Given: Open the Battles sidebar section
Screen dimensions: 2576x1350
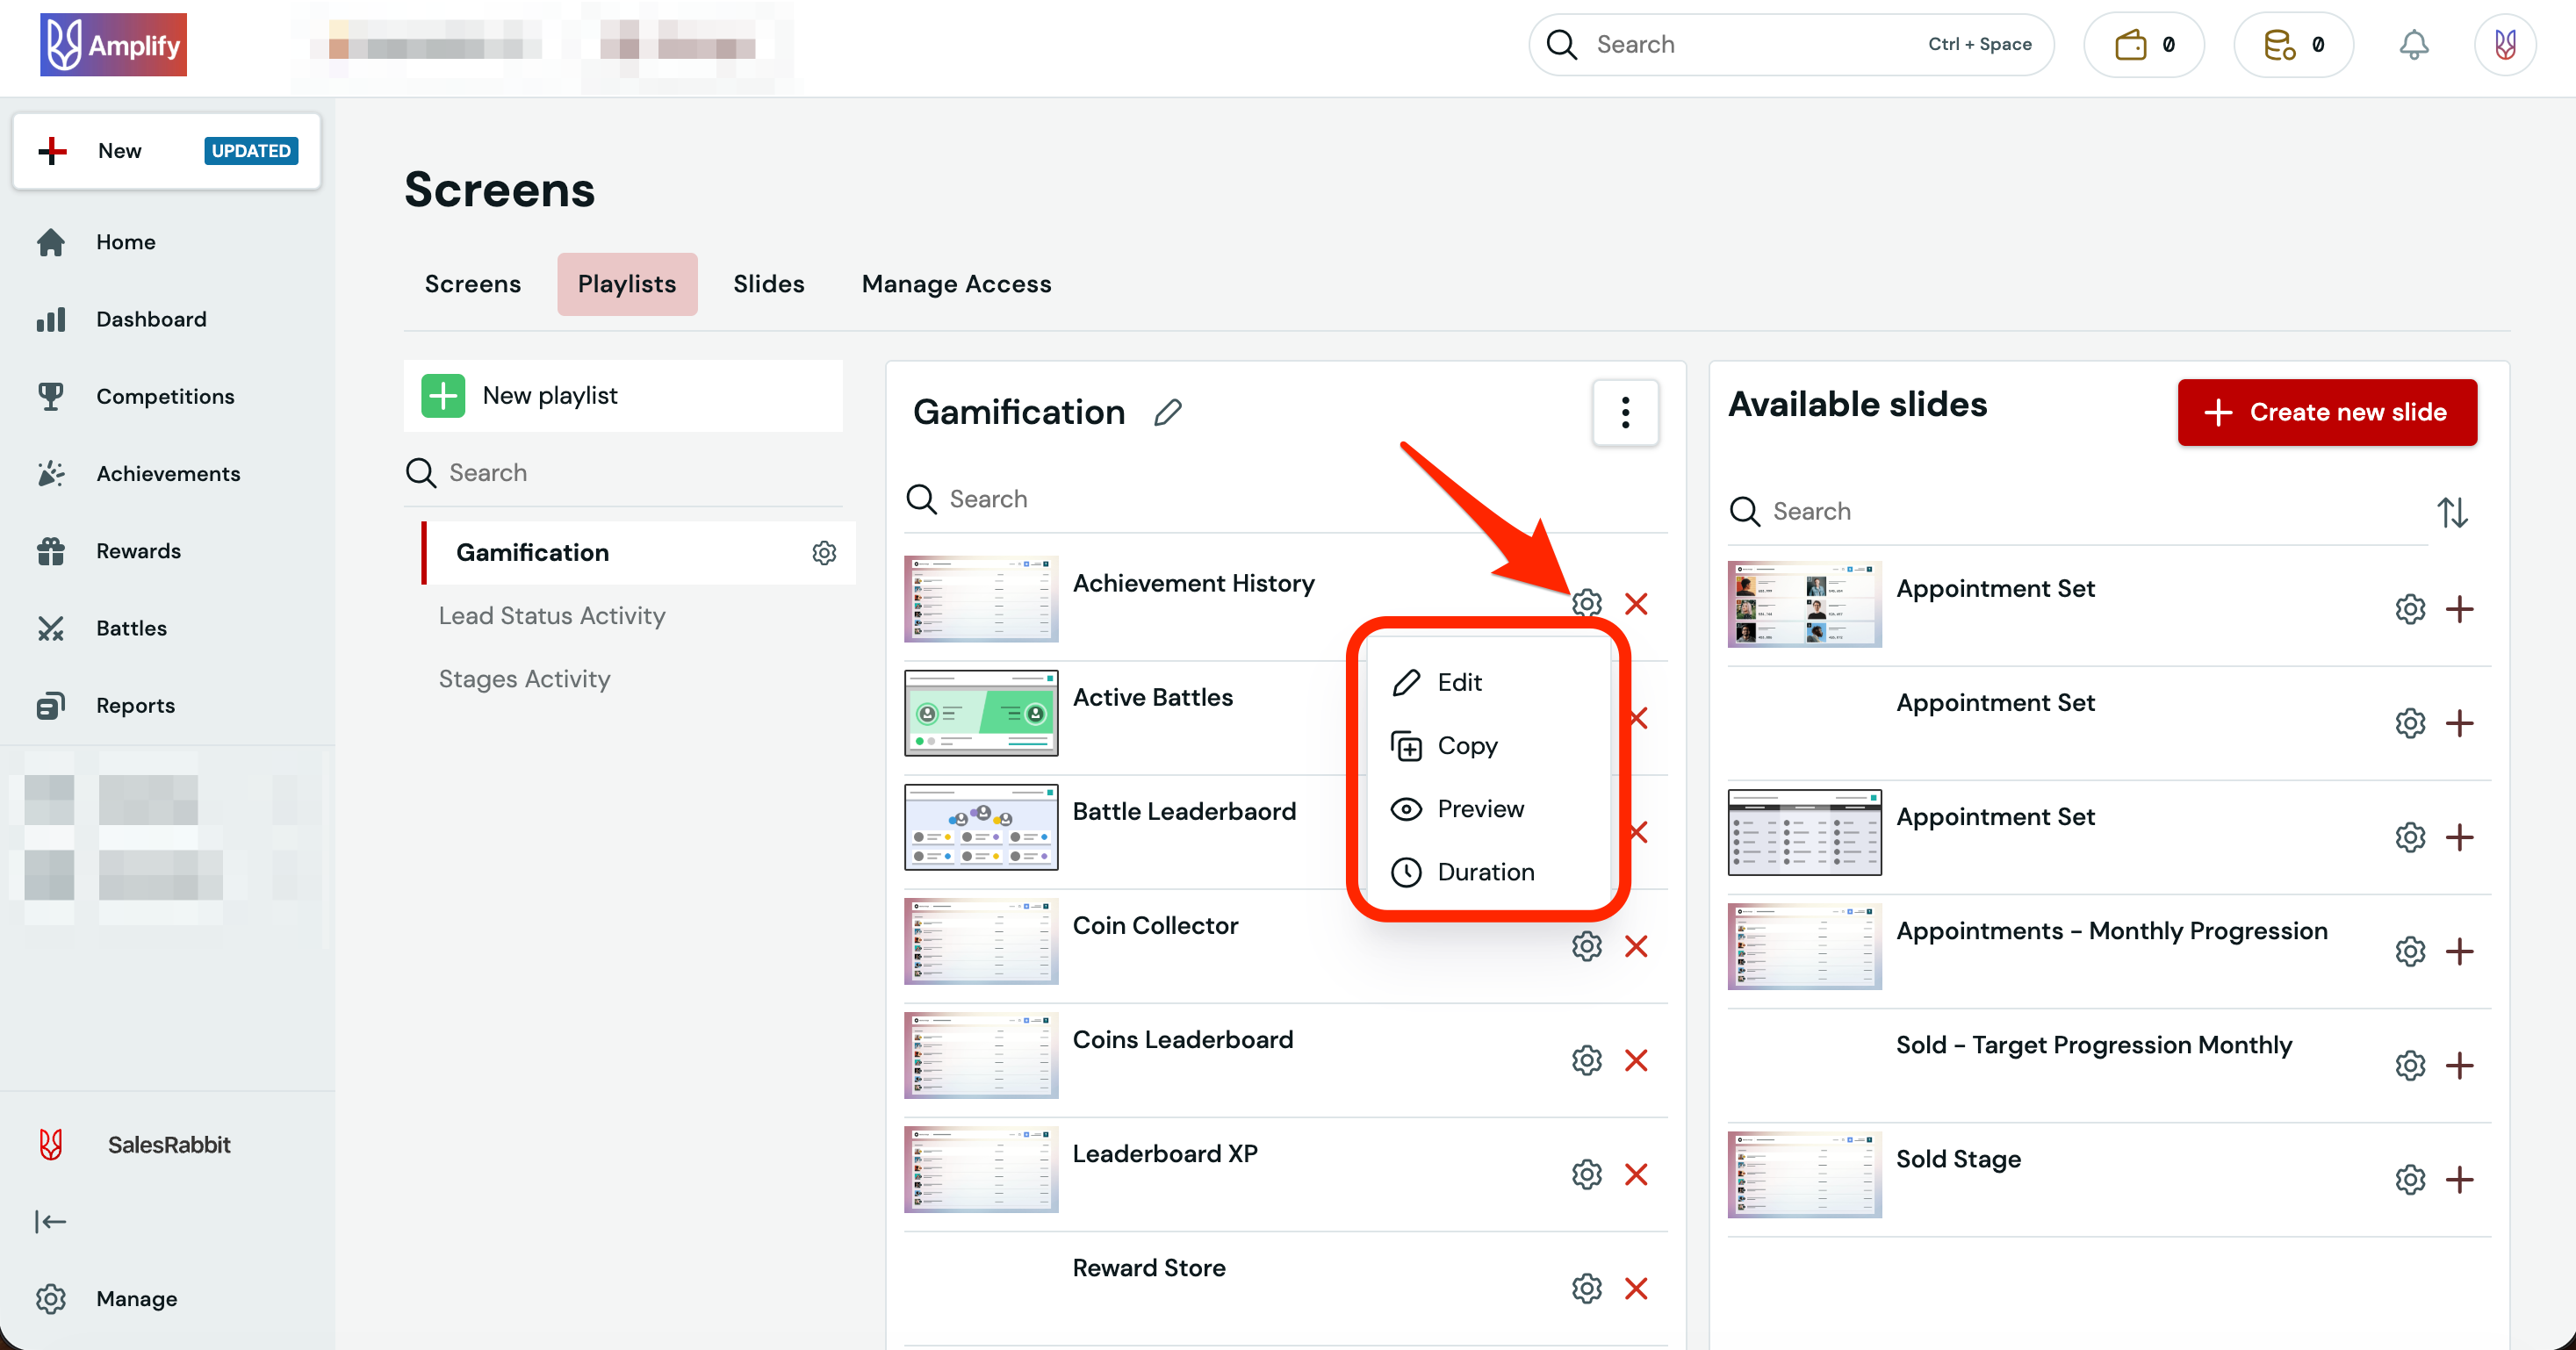Looking at the screenshot, I should tap(131, 628).
